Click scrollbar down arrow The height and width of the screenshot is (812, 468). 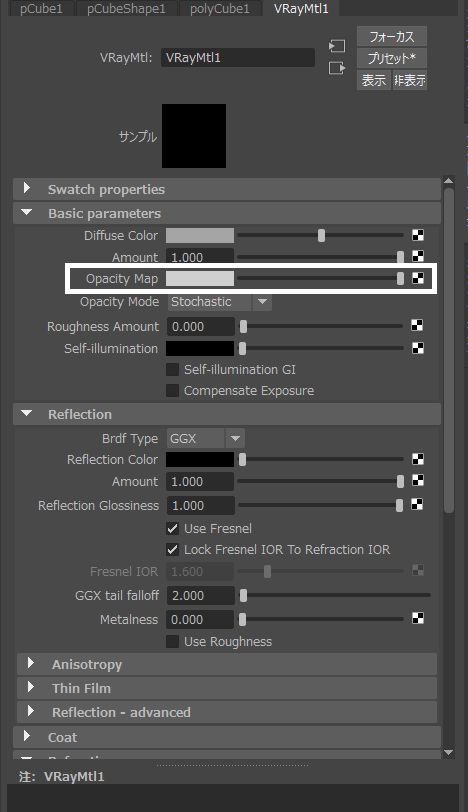pos(449,753)
